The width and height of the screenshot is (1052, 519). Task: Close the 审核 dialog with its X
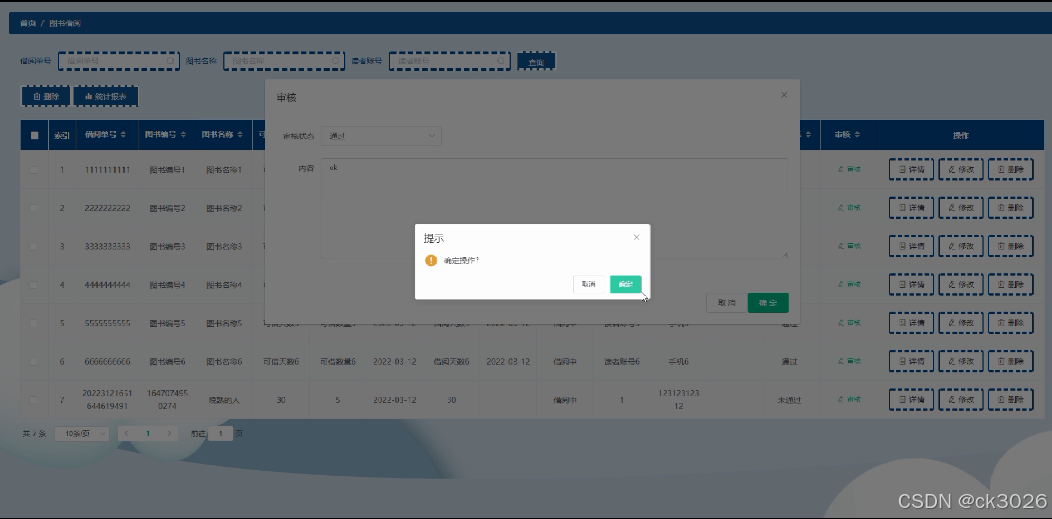pos(784,95)
